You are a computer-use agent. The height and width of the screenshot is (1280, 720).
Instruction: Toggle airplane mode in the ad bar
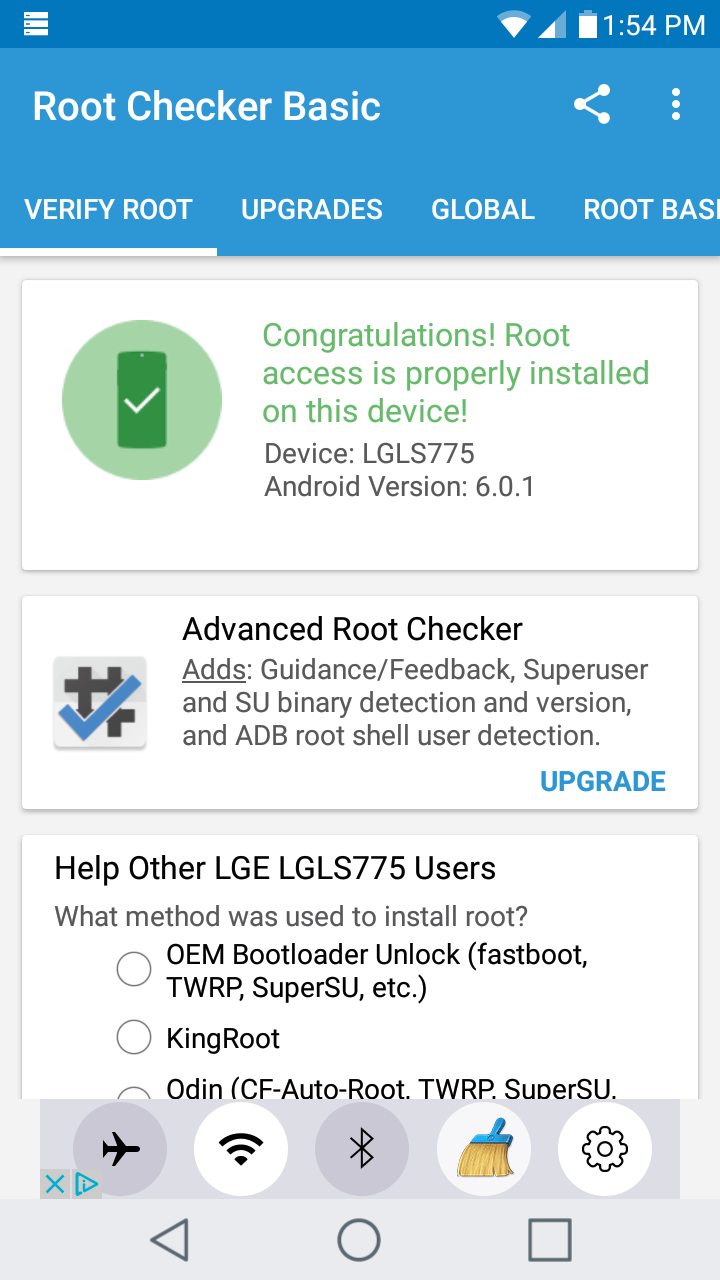click(120, 1150)
